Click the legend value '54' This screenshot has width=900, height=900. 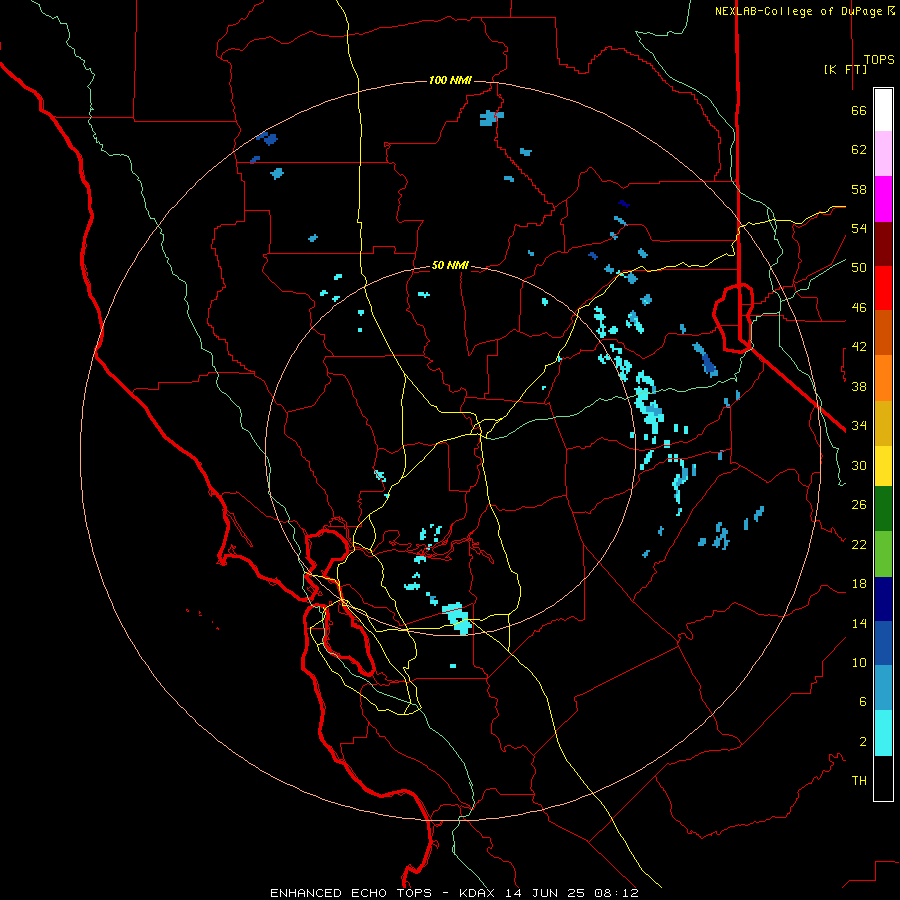(859, 228)
